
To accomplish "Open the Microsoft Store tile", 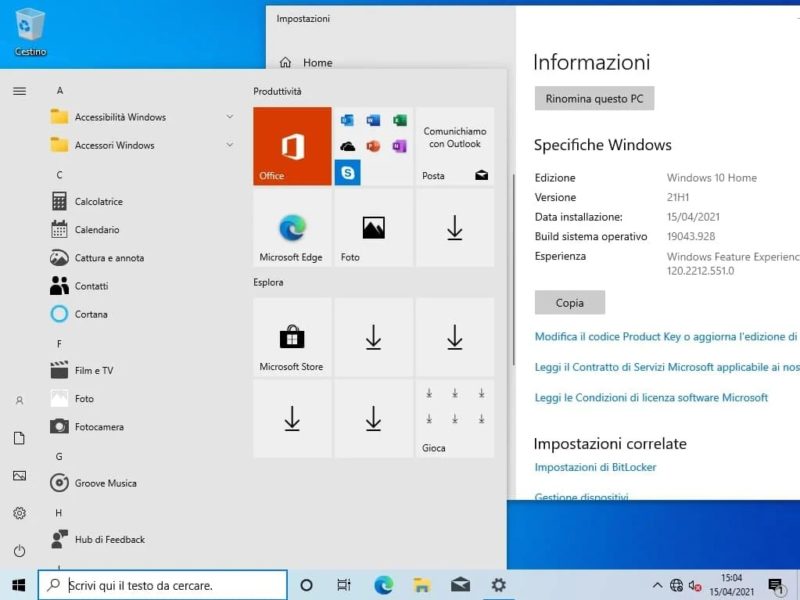I will 292,337.
